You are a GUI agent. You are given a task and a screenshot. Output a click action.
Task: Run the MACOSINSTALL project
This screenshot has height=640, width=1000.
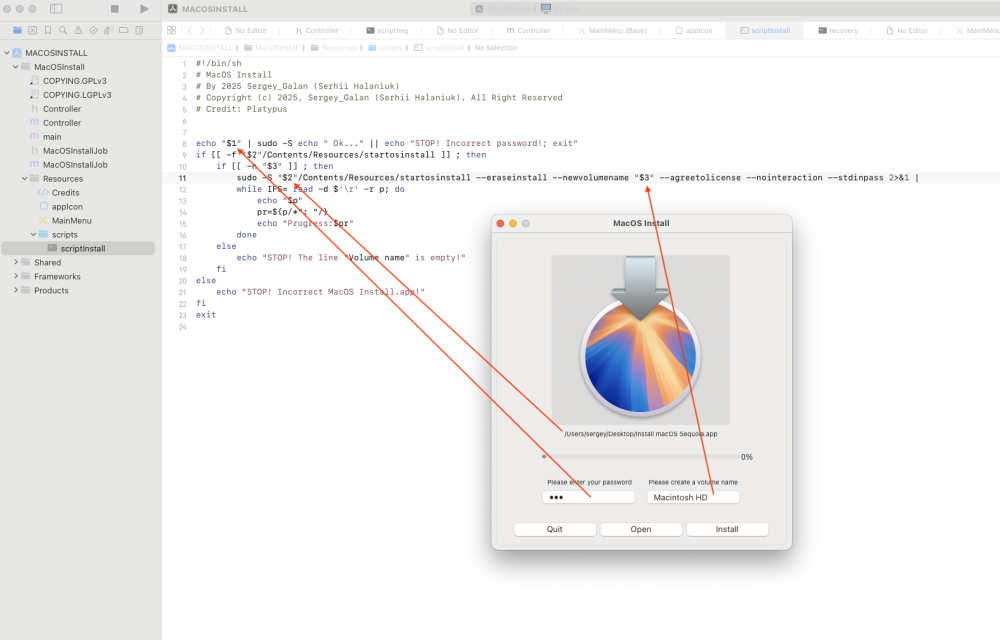(x=144, y=9)
